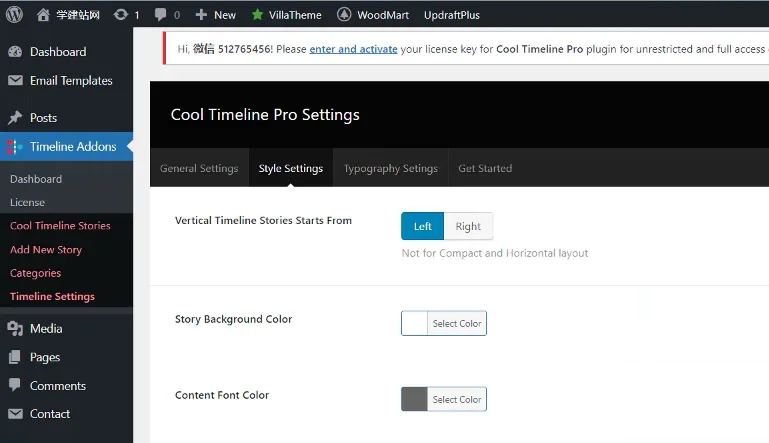Click the enter and activate link
Screen dimensions: 769x443
point(353,48)
